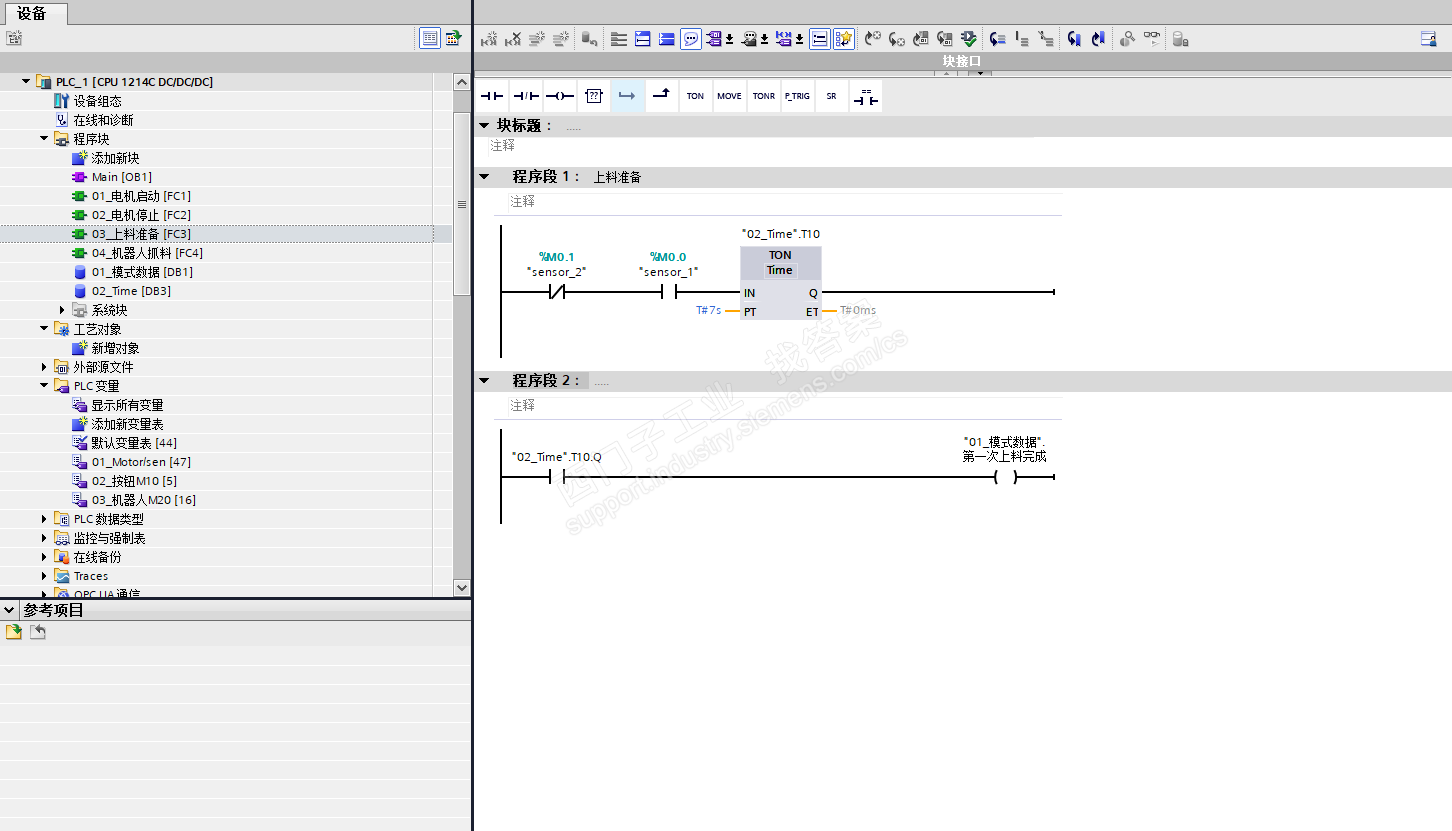The width and height of the screenshot is (1452, 831).
Task: Toggle the favorites bar display in editor
Action: pos(844,39)
